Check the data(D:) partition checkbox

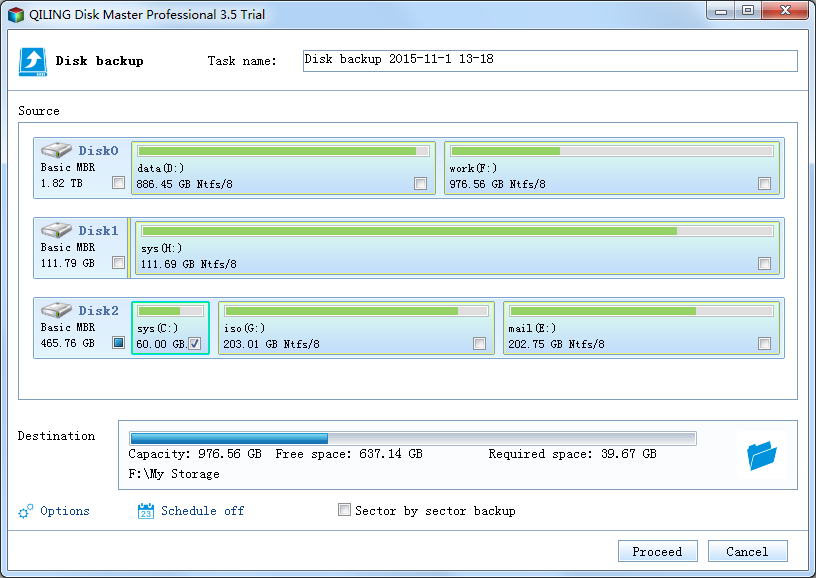coord(420,183)
